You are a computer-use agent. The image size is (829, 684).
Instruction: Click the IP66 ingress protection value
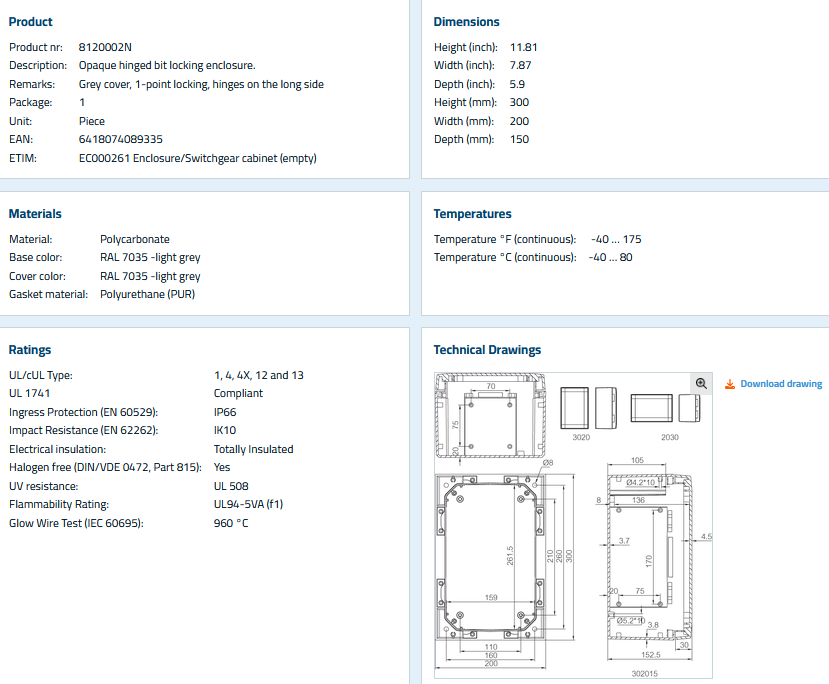[x=225, y=412]
